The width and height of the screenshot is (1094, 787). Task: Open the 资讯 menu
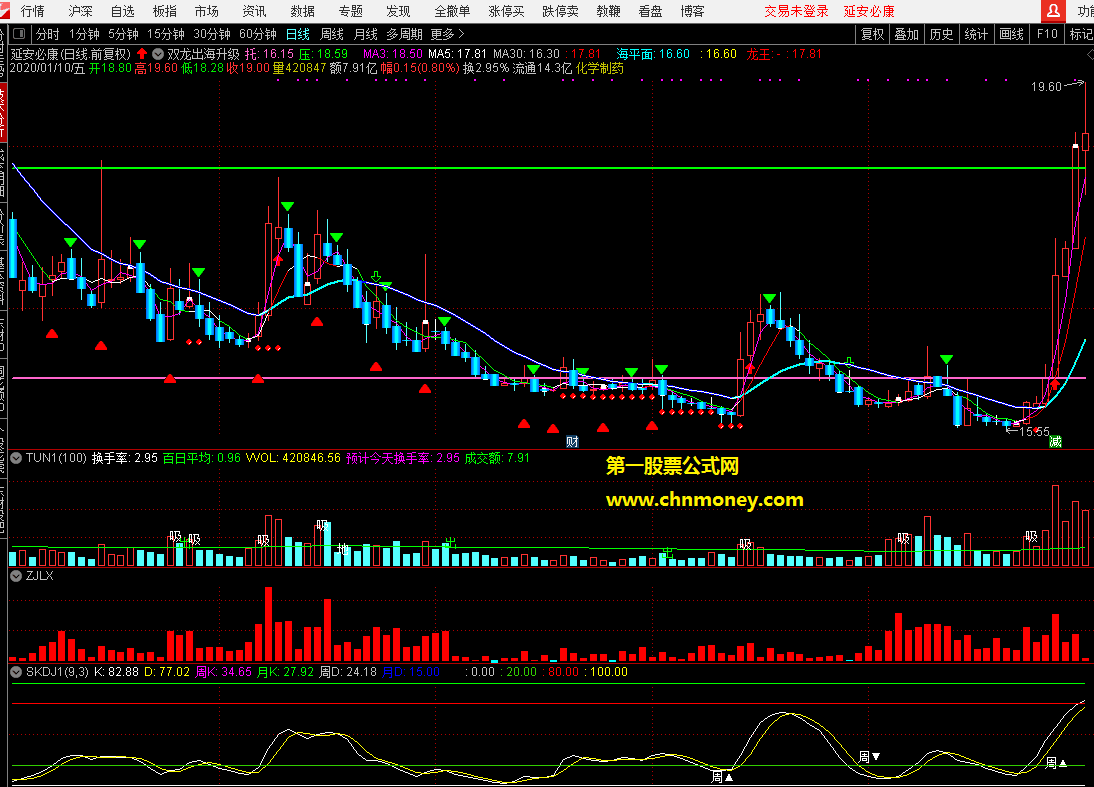click(x=254, y=11)
